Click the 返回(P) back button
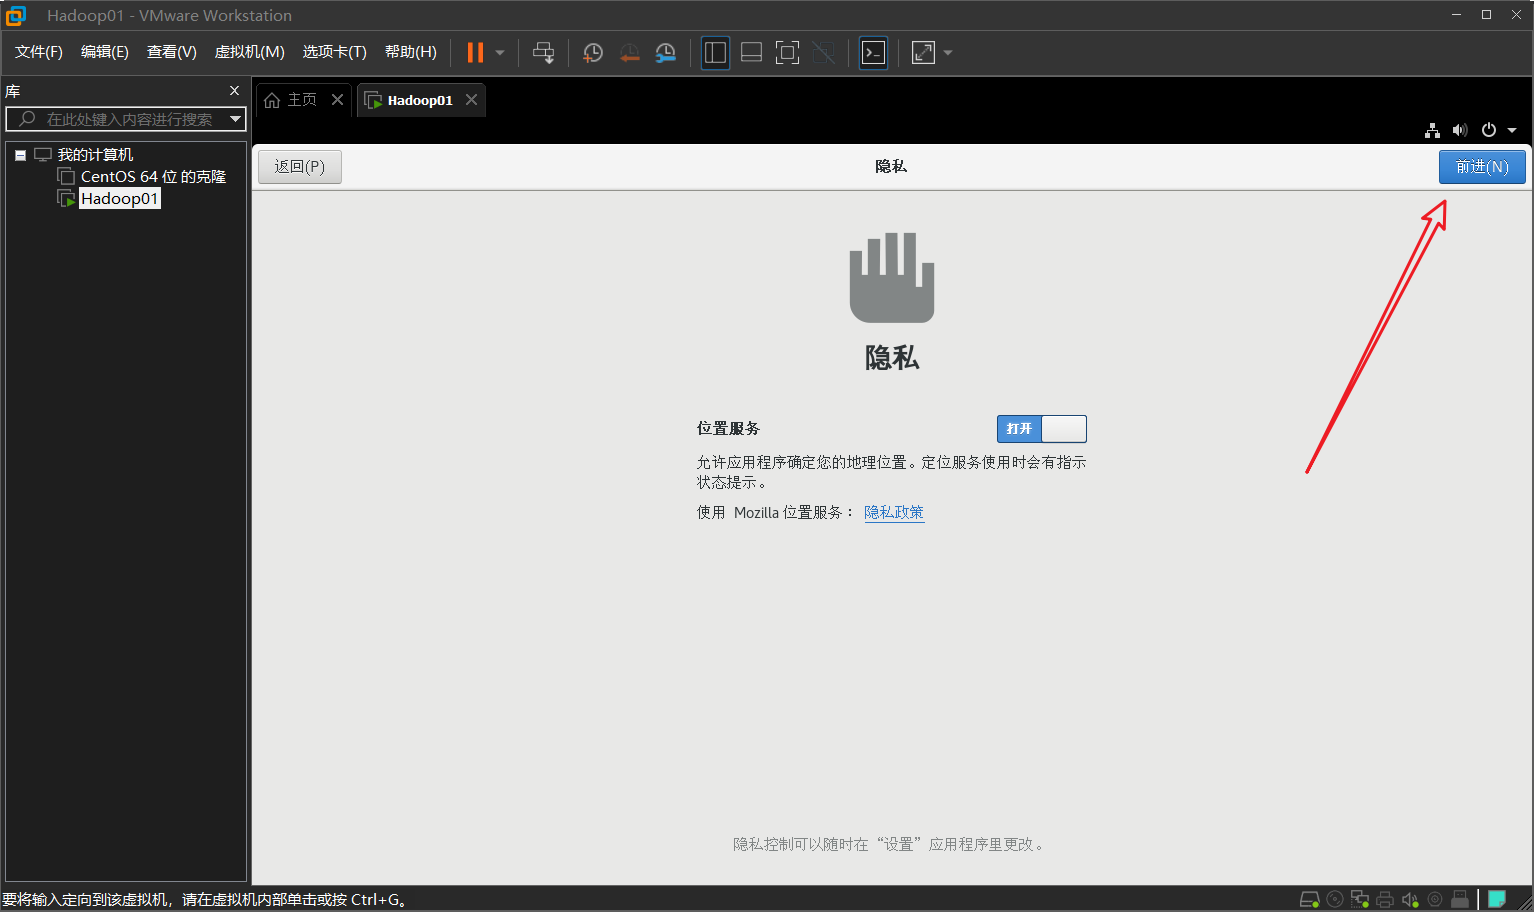Image resolution: width=1534 pixels, height=912 pixels. 300,167
